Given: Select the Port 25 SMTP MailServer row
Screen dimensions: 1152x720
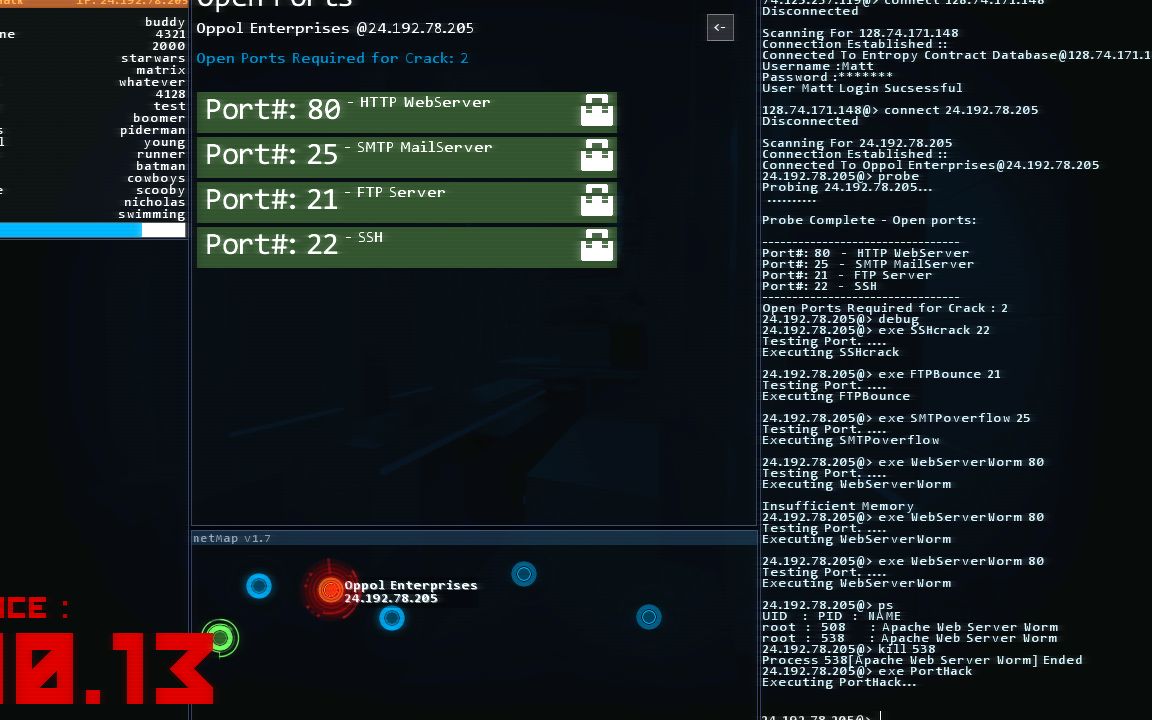Looking at the screenshot, I should 407,156.
